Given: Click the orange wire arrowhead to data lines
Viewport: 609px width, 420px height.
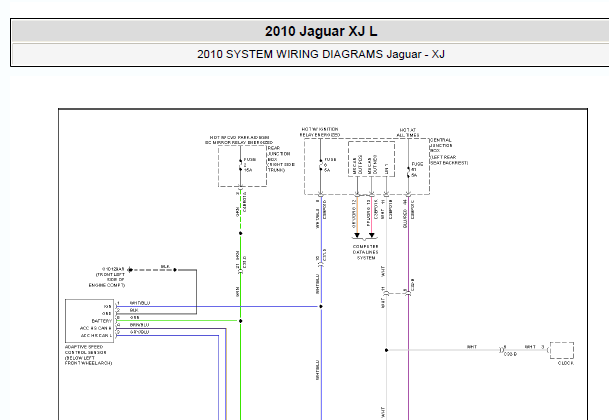Looking at the screenshot, I should pyautogui.click(x=357, y=235).
